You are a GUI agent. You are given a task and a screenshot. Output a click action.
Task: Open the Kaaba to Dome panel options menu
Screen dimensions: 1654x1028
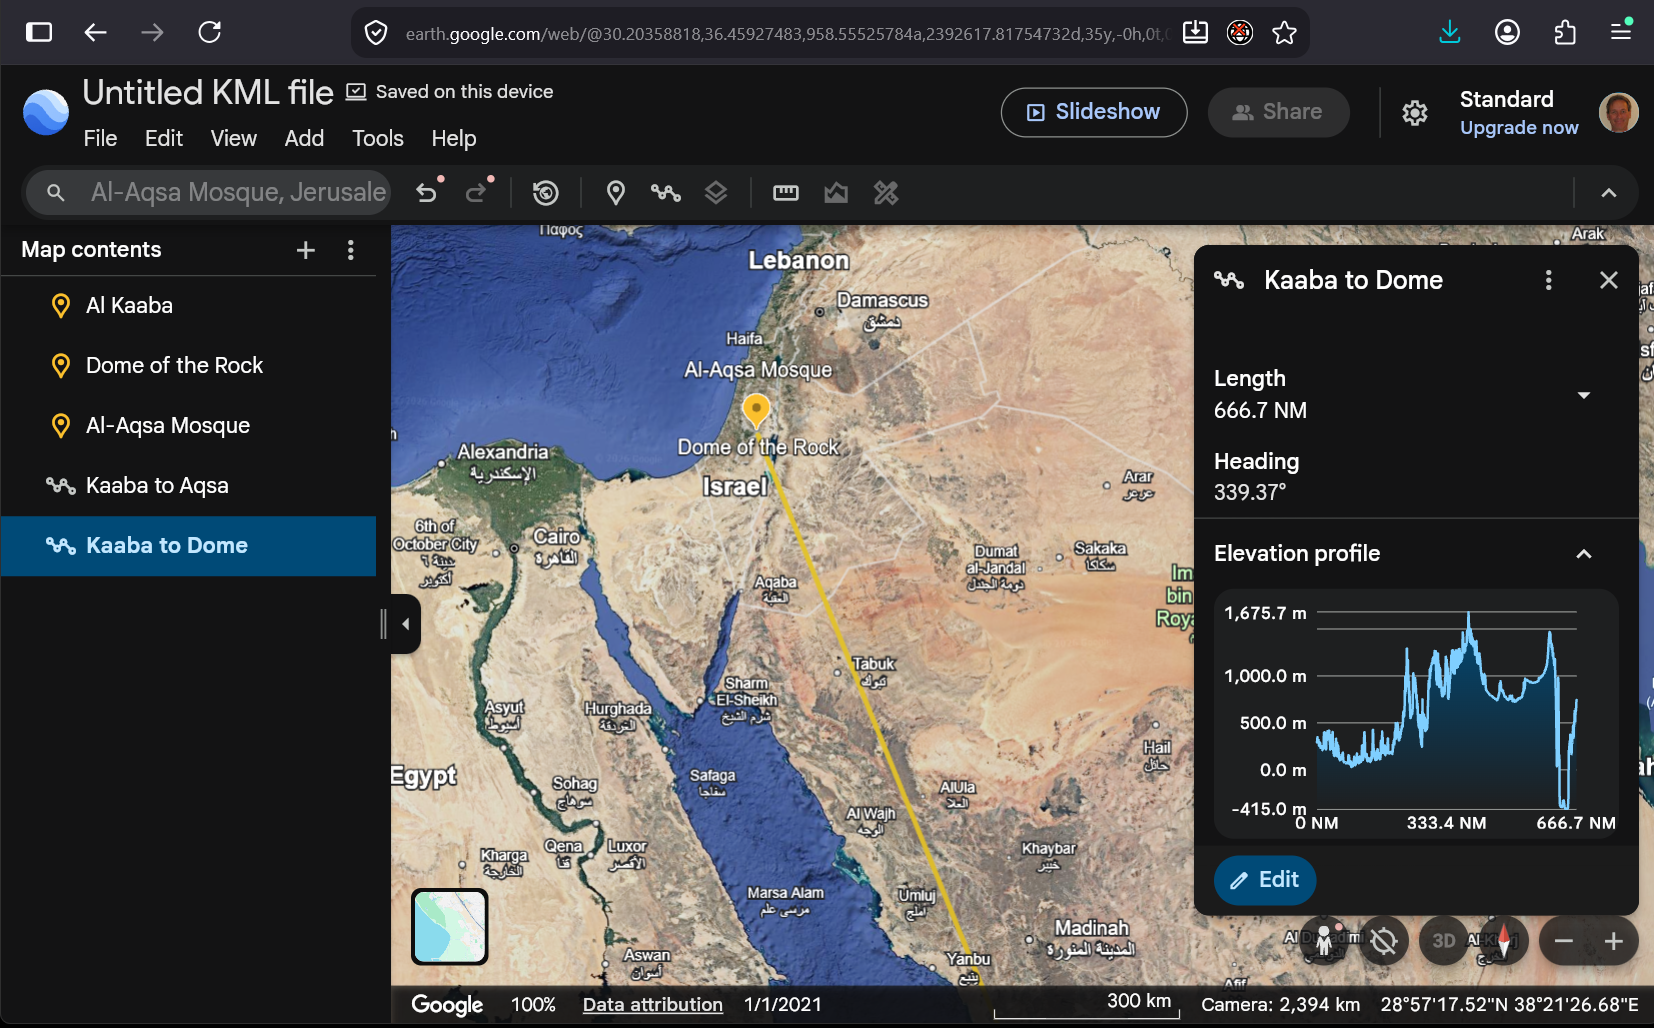(x=1549, y=280)
